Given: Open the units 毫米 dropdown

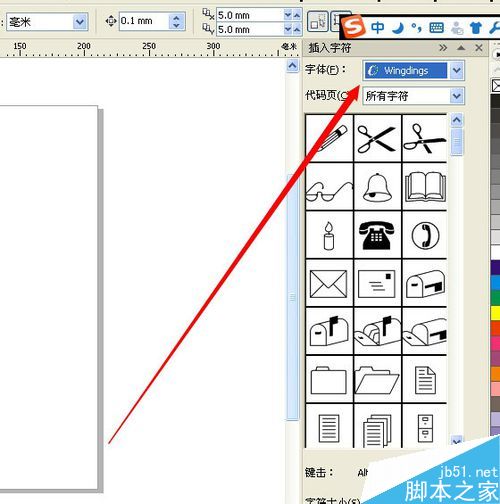Looking at the screenshot, I should pyautogui.click(x=80, y=22).
